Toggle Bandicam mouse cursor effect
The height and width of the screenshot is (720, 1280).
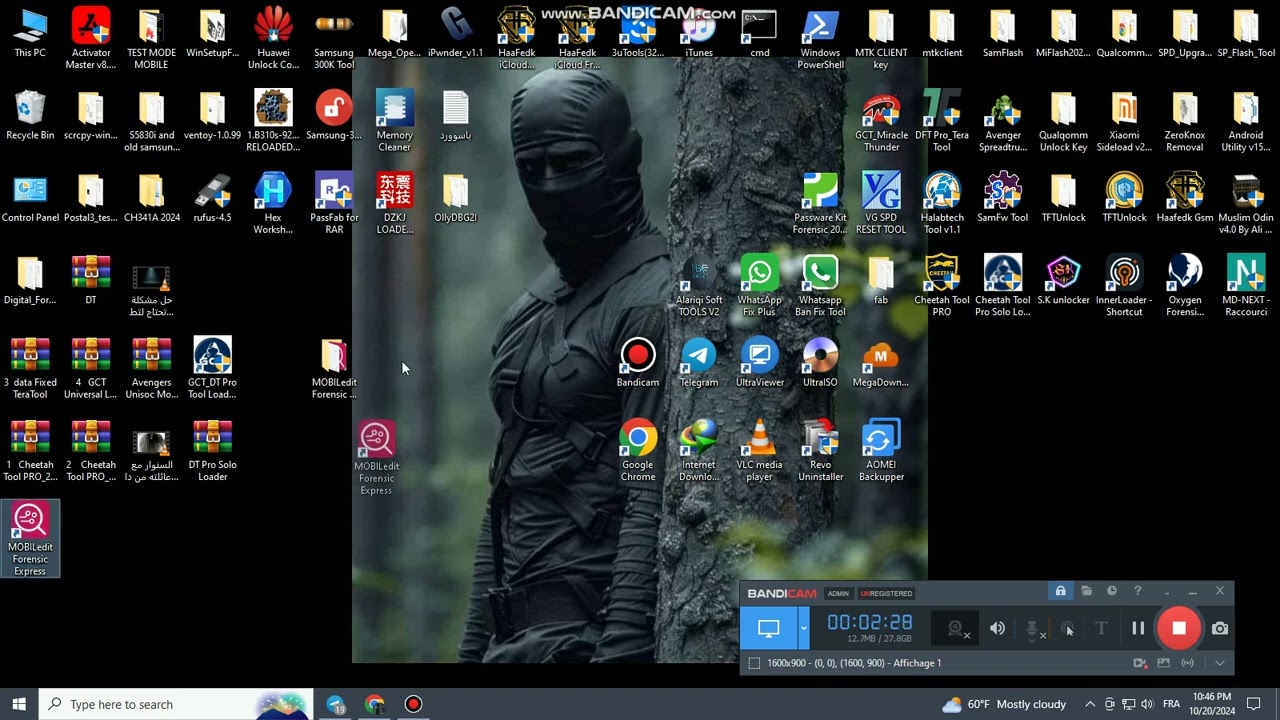click(x=1068, y=629)
